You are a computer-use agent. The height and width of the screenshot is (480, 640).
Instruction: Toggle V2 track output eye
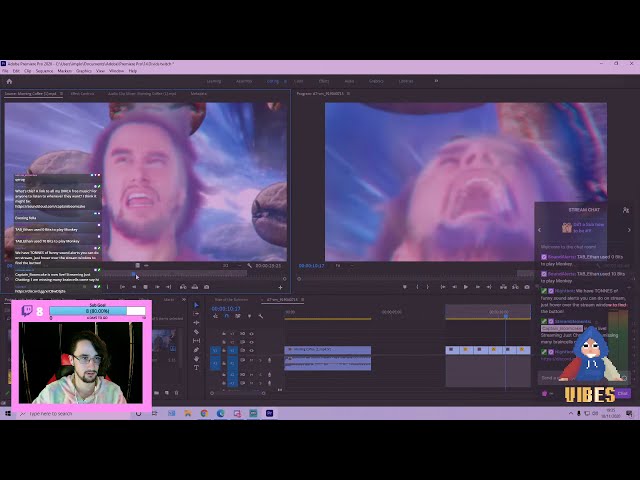point(251,342)
